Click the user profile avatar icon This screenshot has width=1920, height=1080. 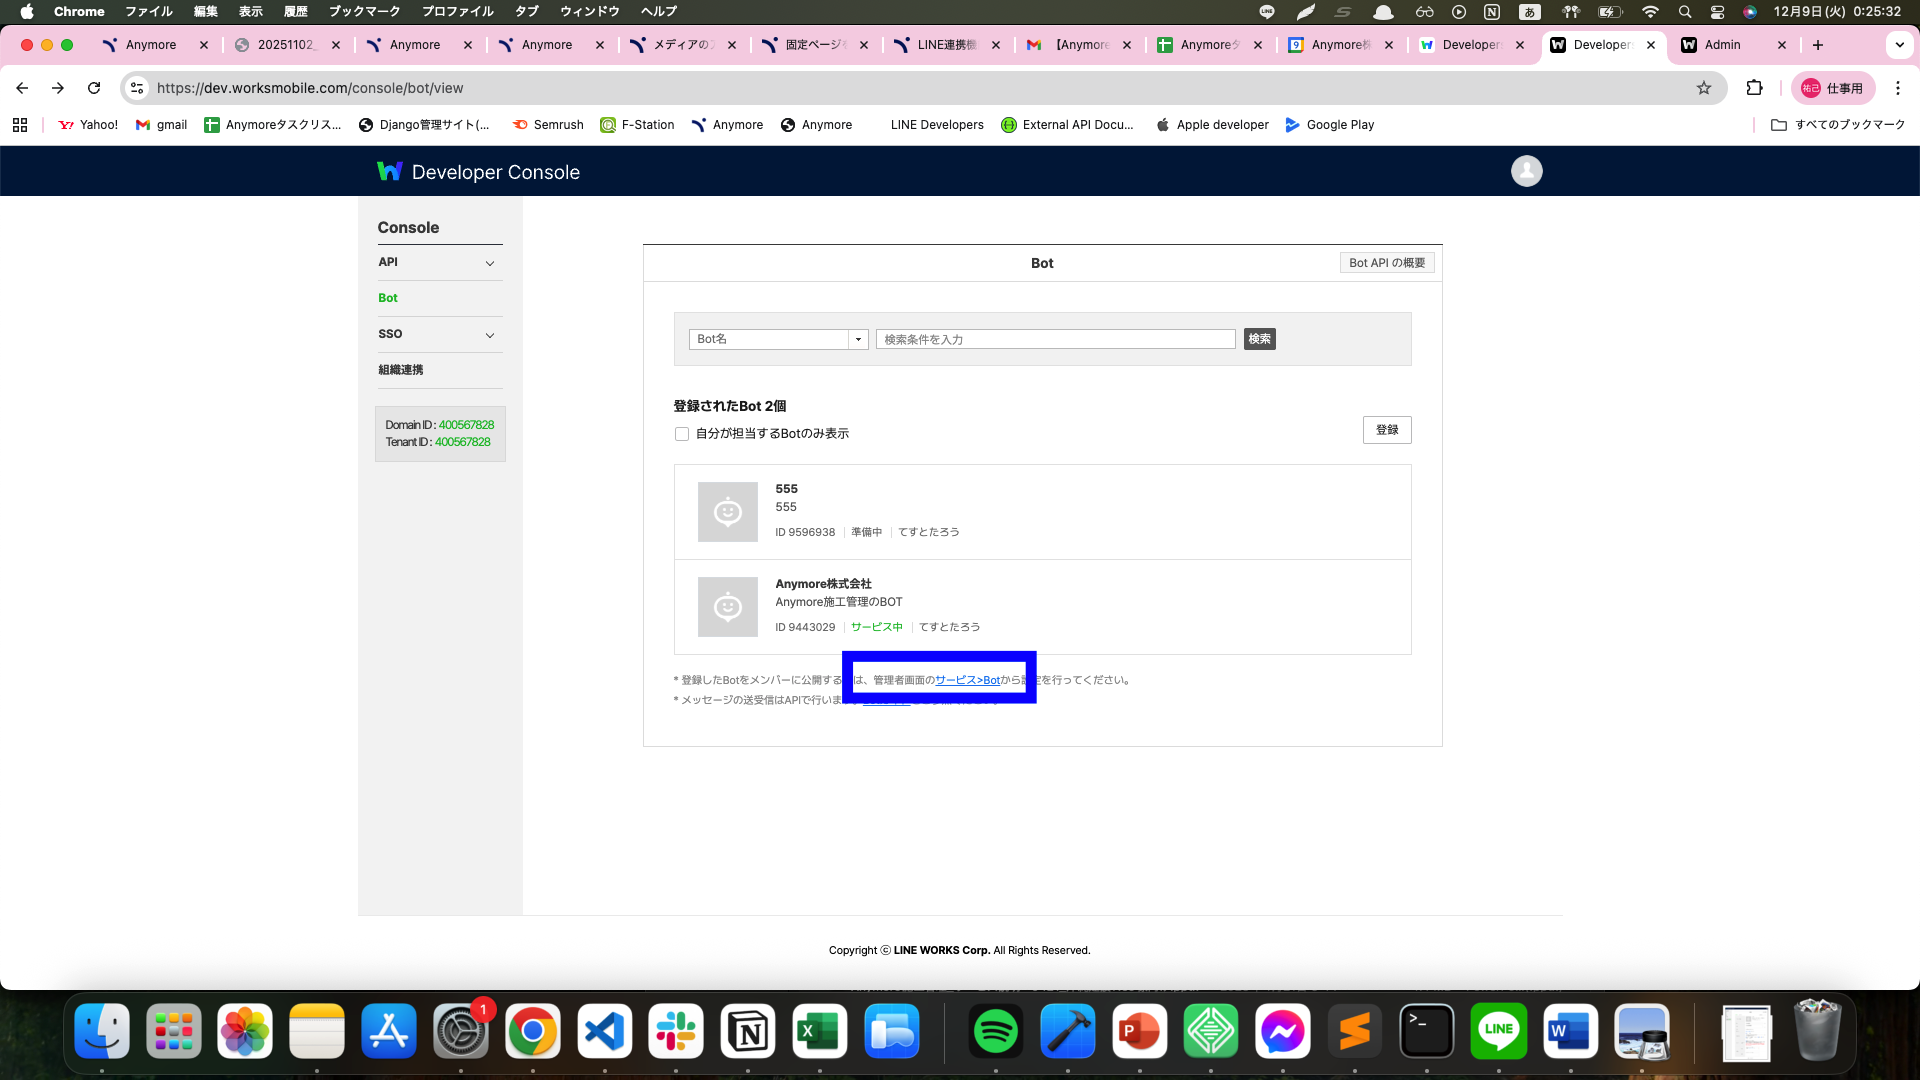click(x=1526, y=171)
